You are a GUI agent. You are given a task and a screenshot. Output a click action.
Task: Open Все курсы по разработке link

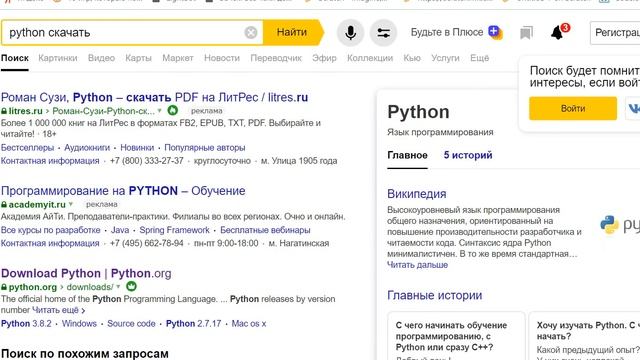click(x=50, y=230)
